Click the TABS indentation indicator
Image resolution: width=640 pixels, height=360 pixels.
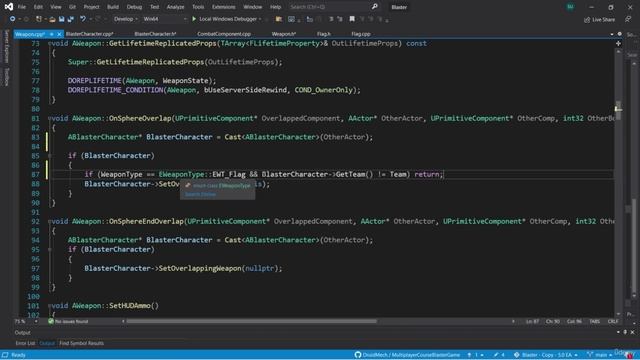[594, 321]
